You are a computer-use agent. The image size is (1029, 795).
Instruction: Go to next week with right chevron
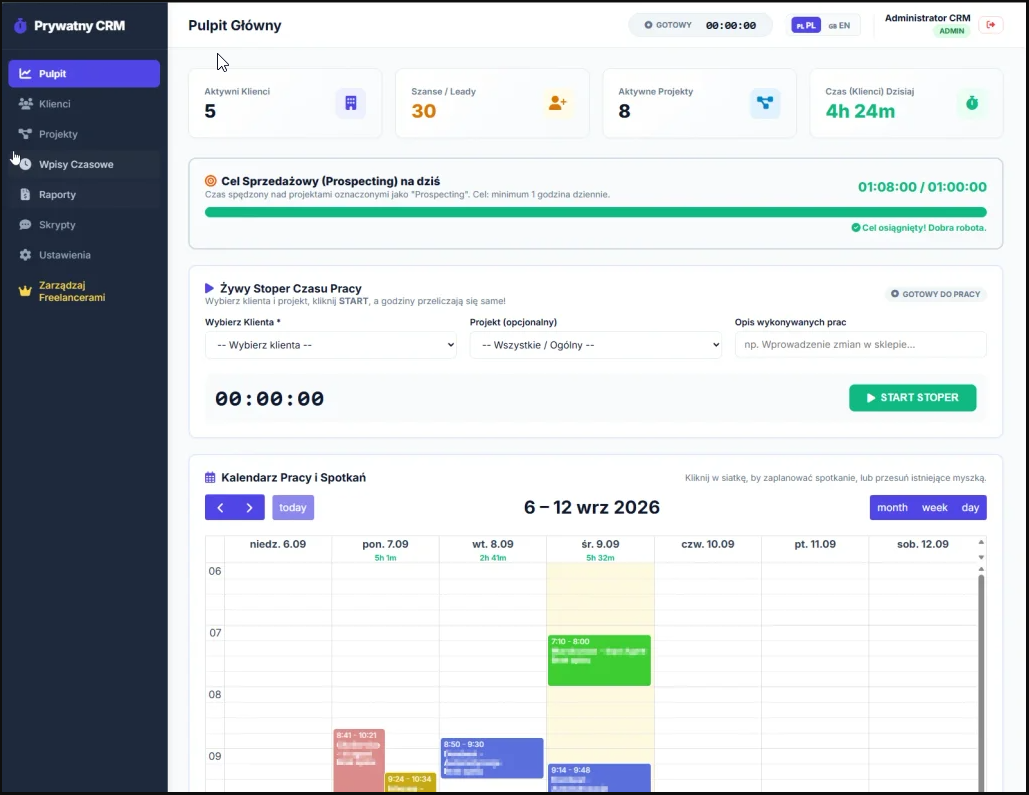(x=249, y=507)
